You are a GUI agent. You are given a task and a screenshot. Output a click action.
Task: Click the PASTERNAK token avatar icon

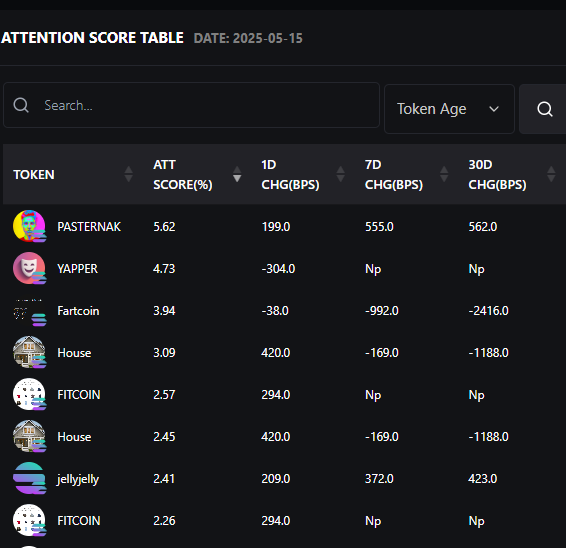29,226
